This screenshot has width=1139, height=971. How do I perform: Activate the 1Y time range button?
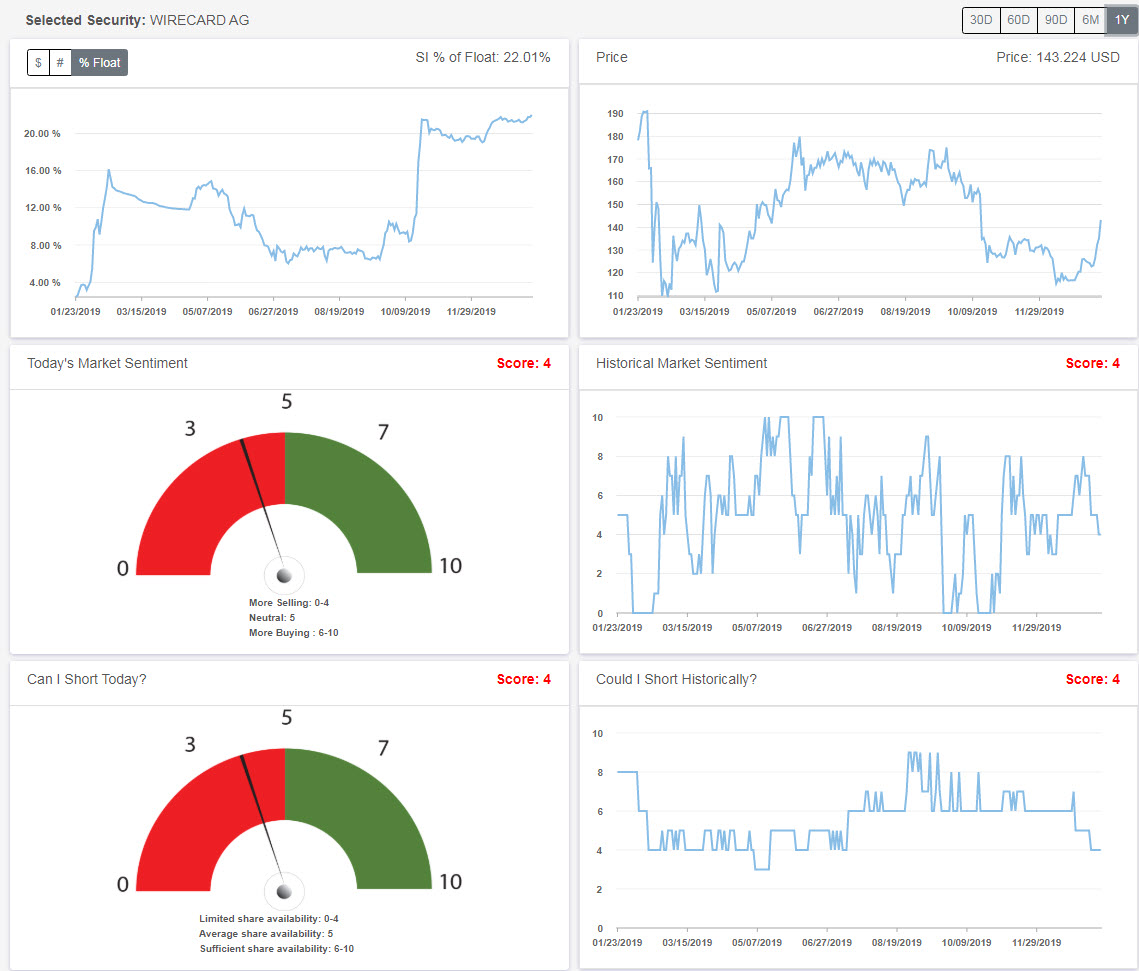1122,19
